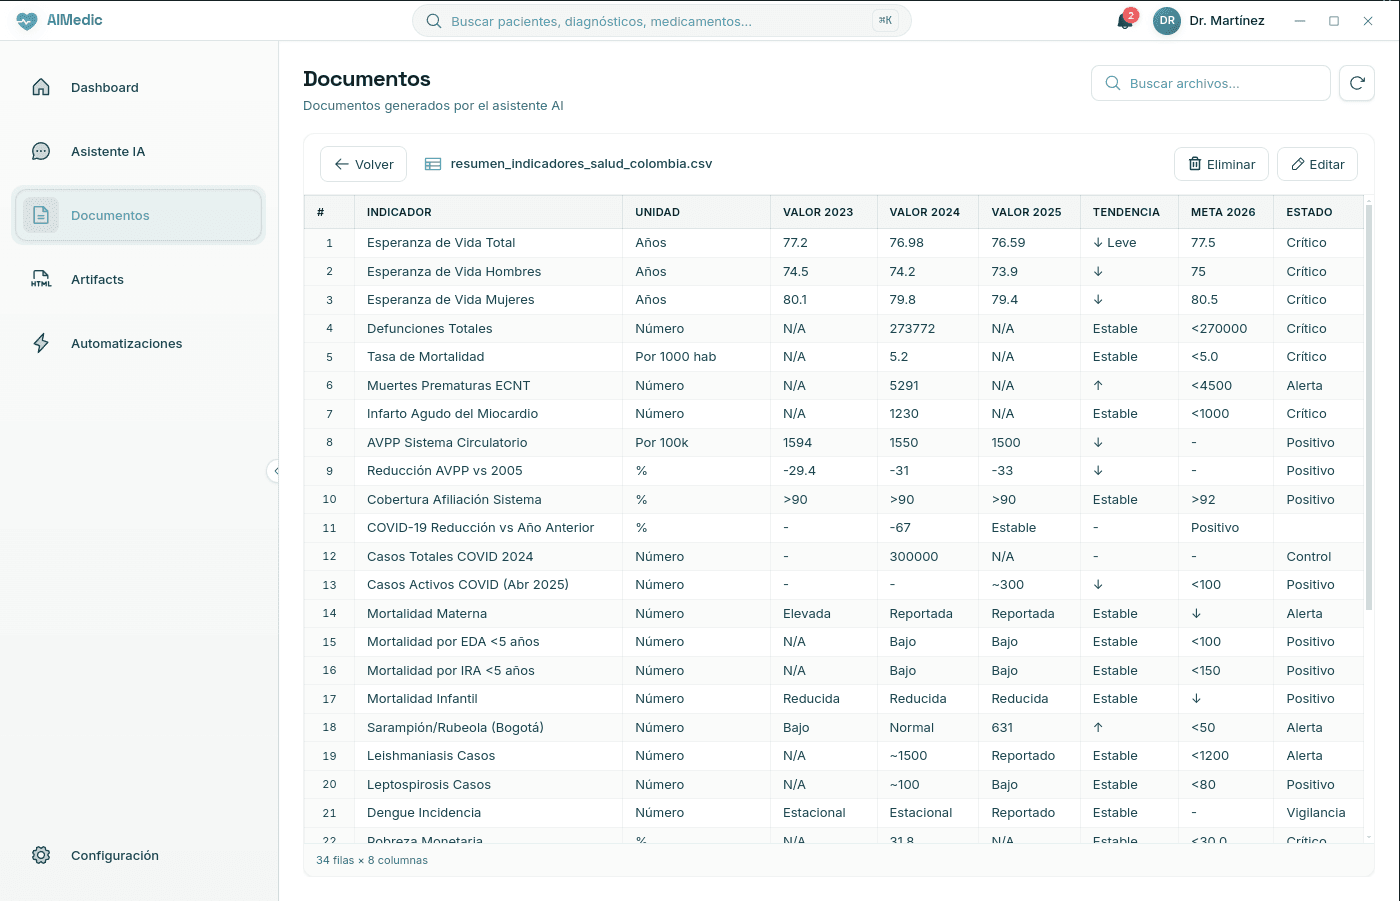Select the Dashboard home icon
1400x901 pixels.
click(40, 87)
